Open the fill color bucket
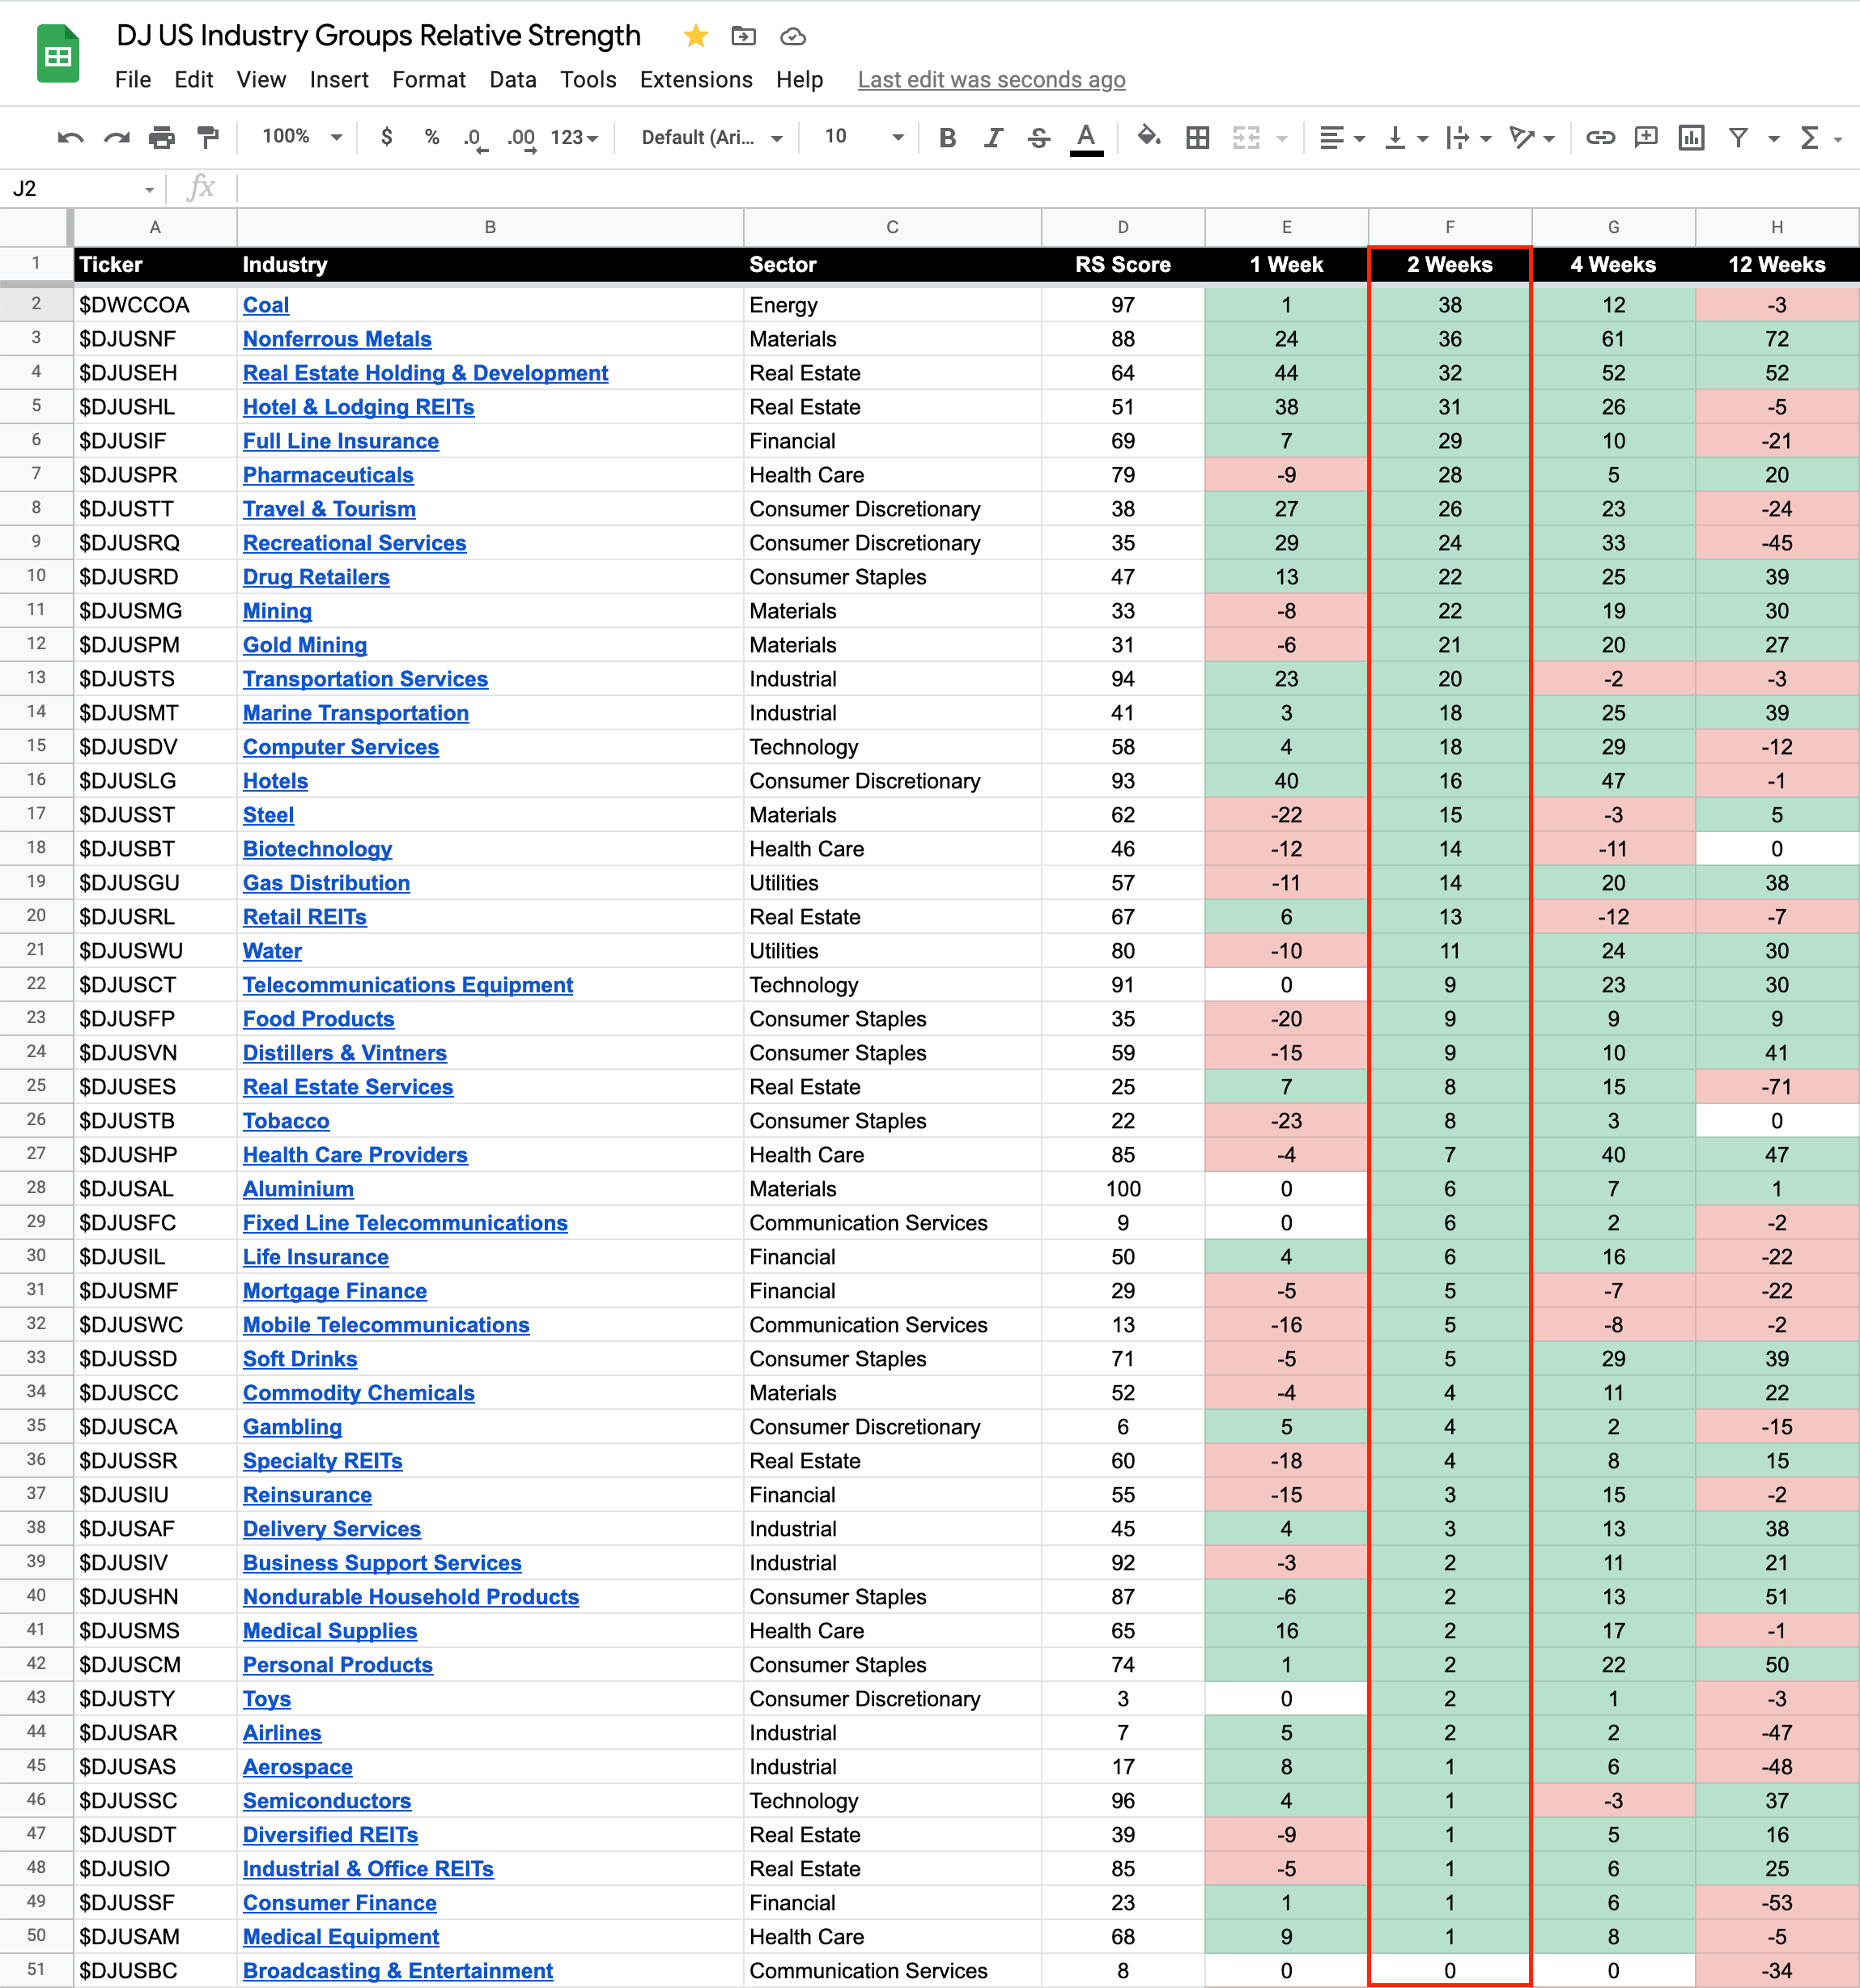This screenshot has width=1860, height=1988. [1149, 137]
